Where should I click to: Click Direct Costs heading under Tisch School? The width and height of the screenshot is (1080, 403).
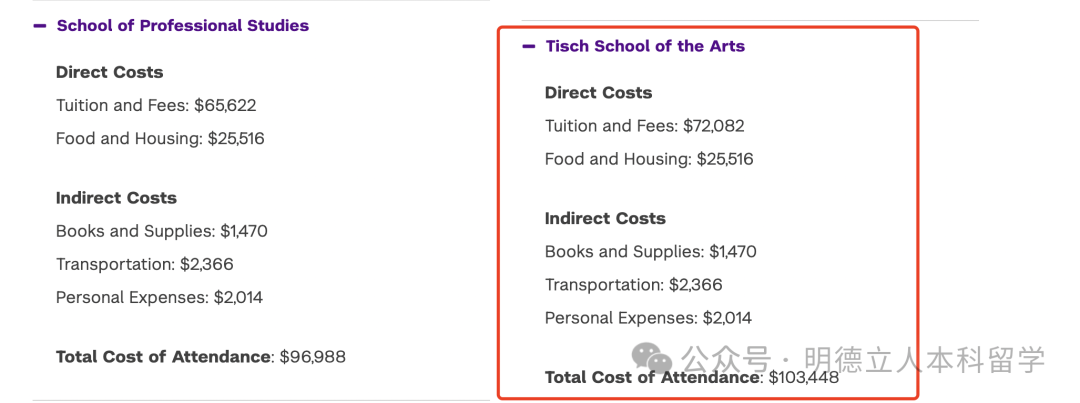coord(598,93)
